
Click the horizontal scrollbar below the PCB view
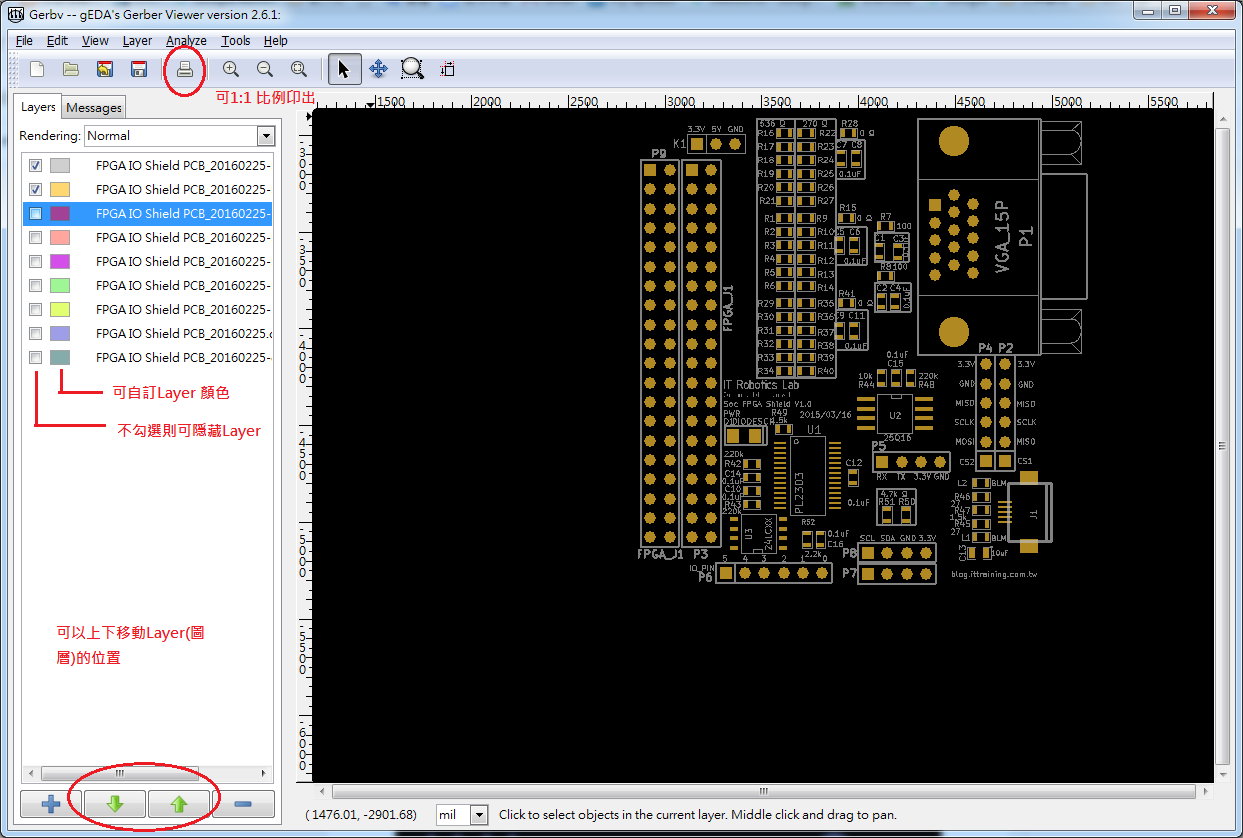point(763,790)
